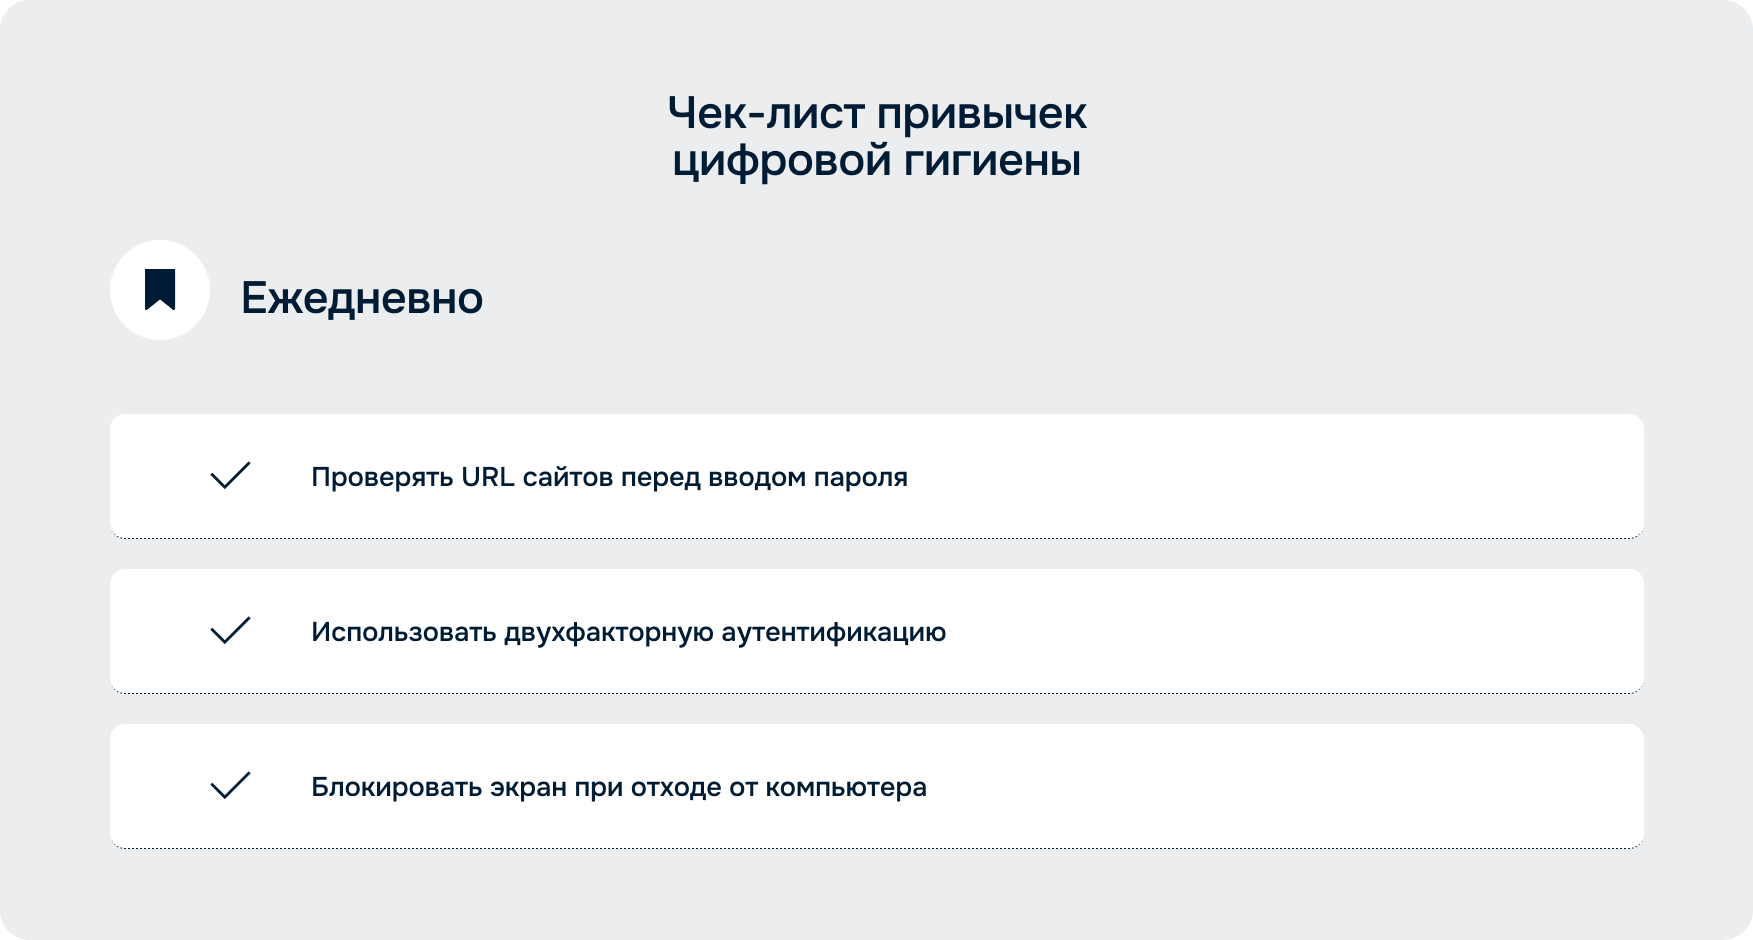Toggle checkmark for Проверять URL сайтов item
The height and width of the screenshot is (940, 1753).
click(x=230, y=476)
